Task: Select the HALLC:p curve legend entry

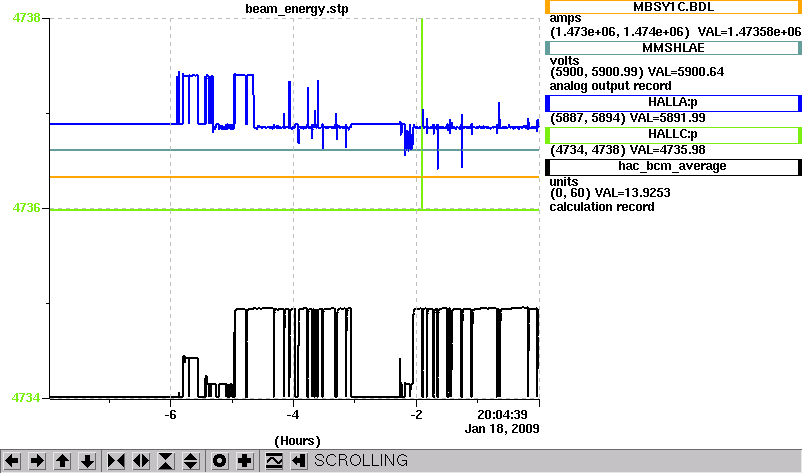Action: click(x=673, y=134)
